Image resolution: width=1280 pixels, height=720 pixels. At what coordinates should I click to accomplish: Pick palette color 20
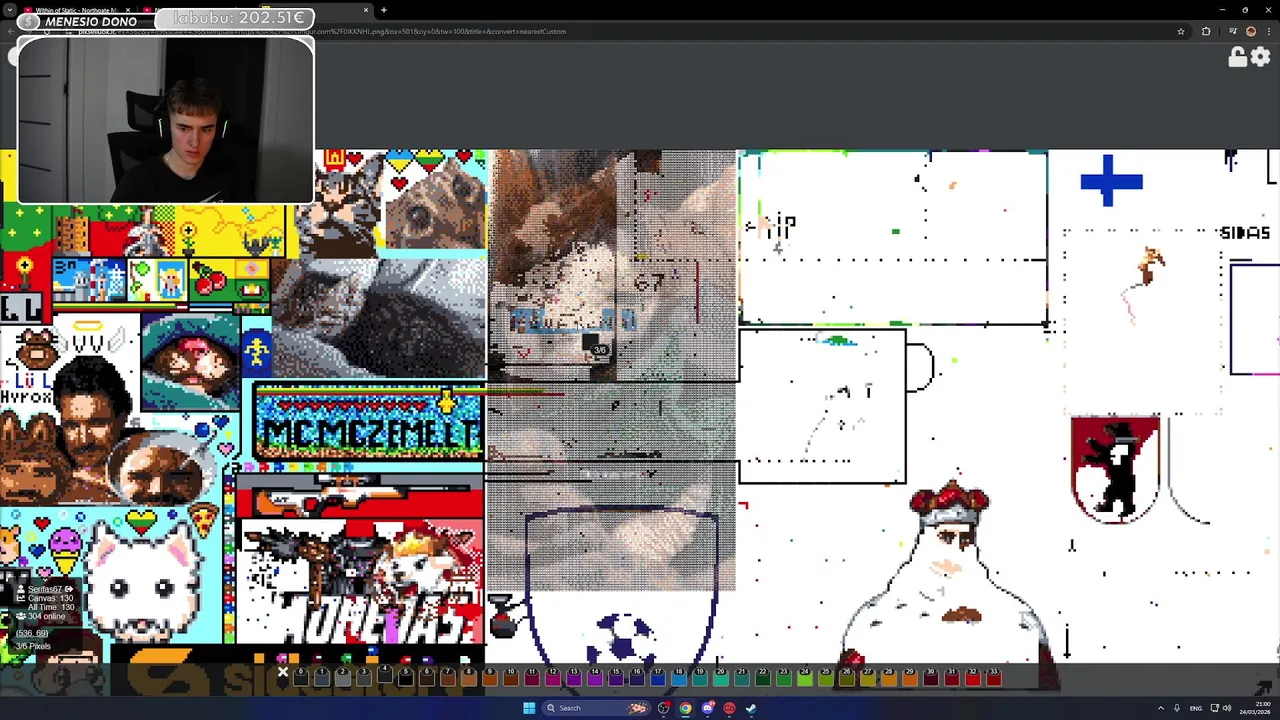coord(720,678)
